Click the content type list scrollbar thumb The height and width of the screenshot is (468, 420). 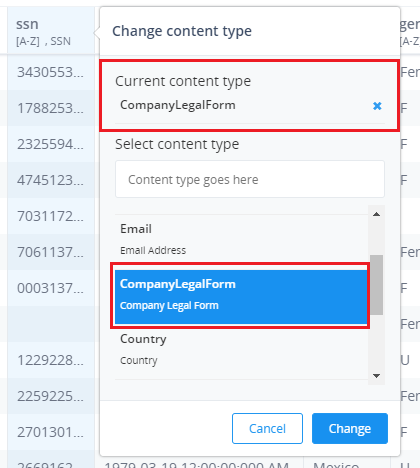click(376, 285)
